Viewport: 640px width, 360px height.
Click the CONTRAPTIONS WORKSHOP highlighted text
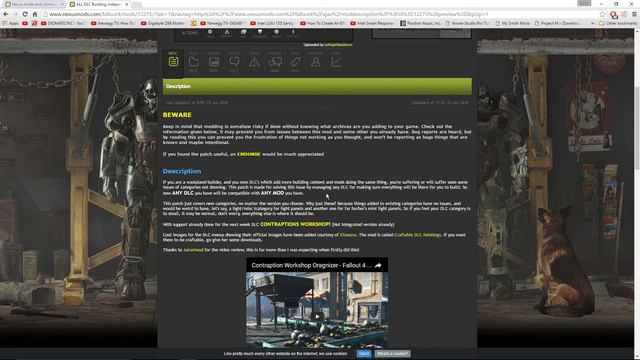295,224
